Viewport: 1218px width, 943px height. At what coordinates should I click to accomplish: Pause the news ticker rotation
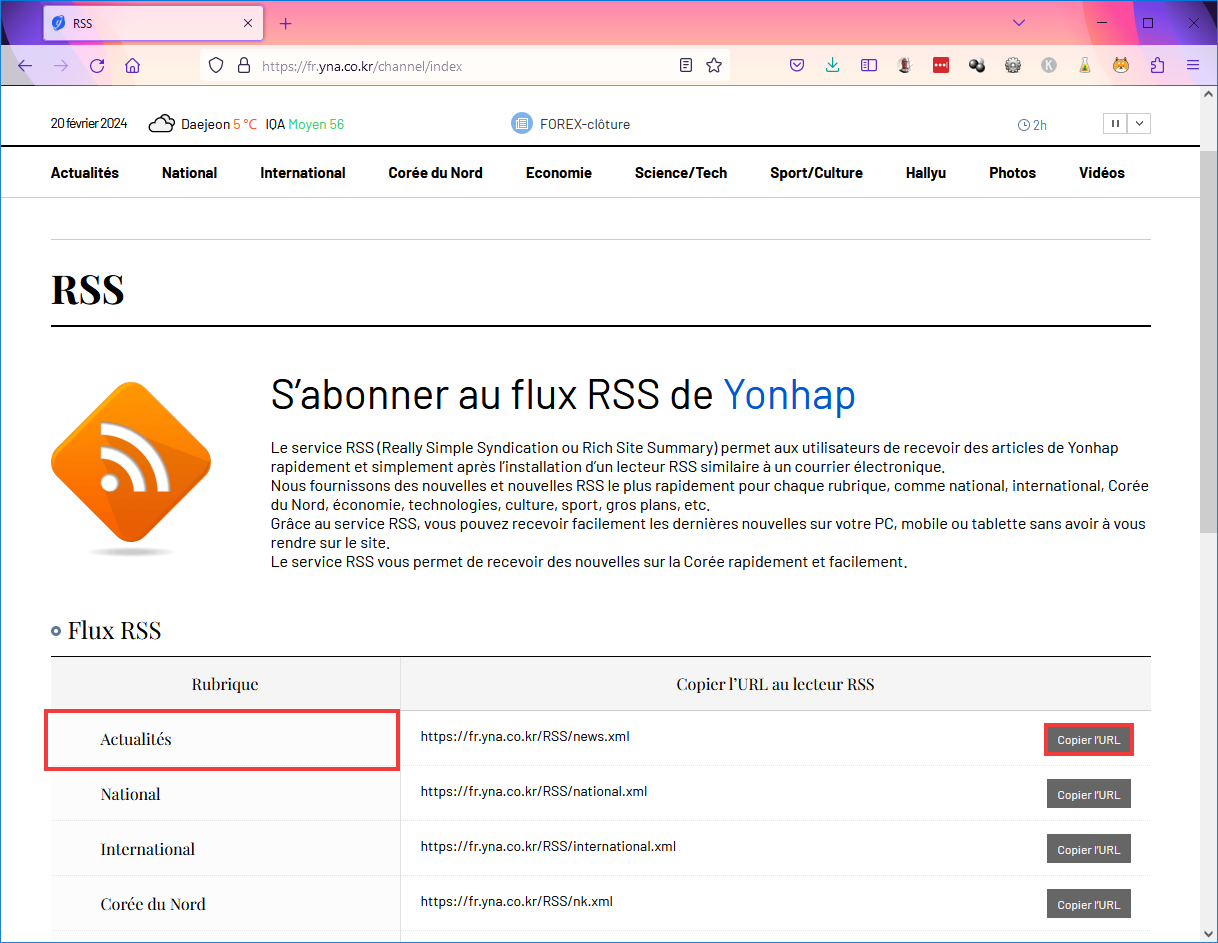click(x=1114, y=124)
